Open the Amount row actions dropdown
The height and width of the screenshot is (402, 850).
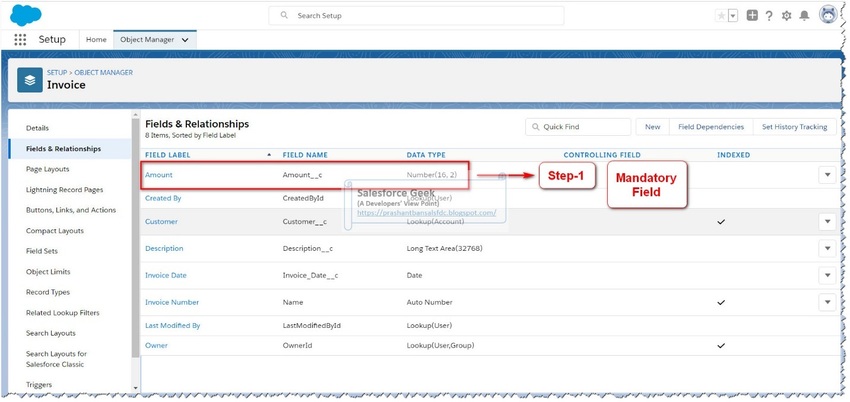pos(827,175)
